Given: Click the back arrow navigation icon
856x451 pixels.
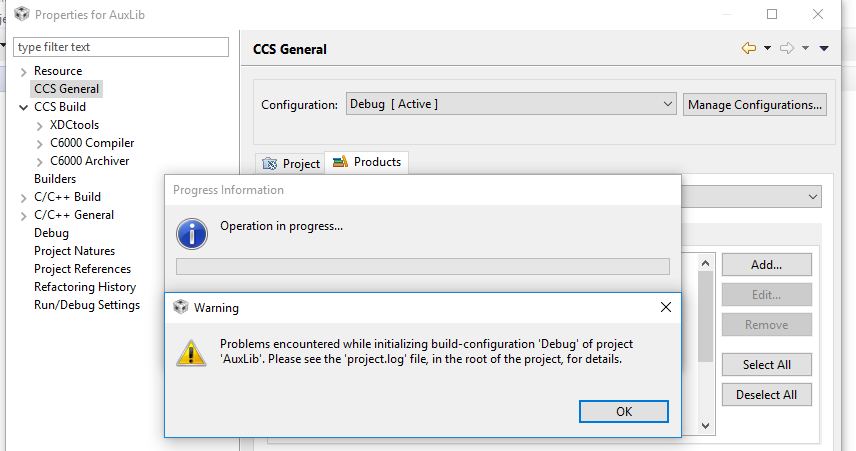Looking at the screenshot, I should click(x=748, y=48).
